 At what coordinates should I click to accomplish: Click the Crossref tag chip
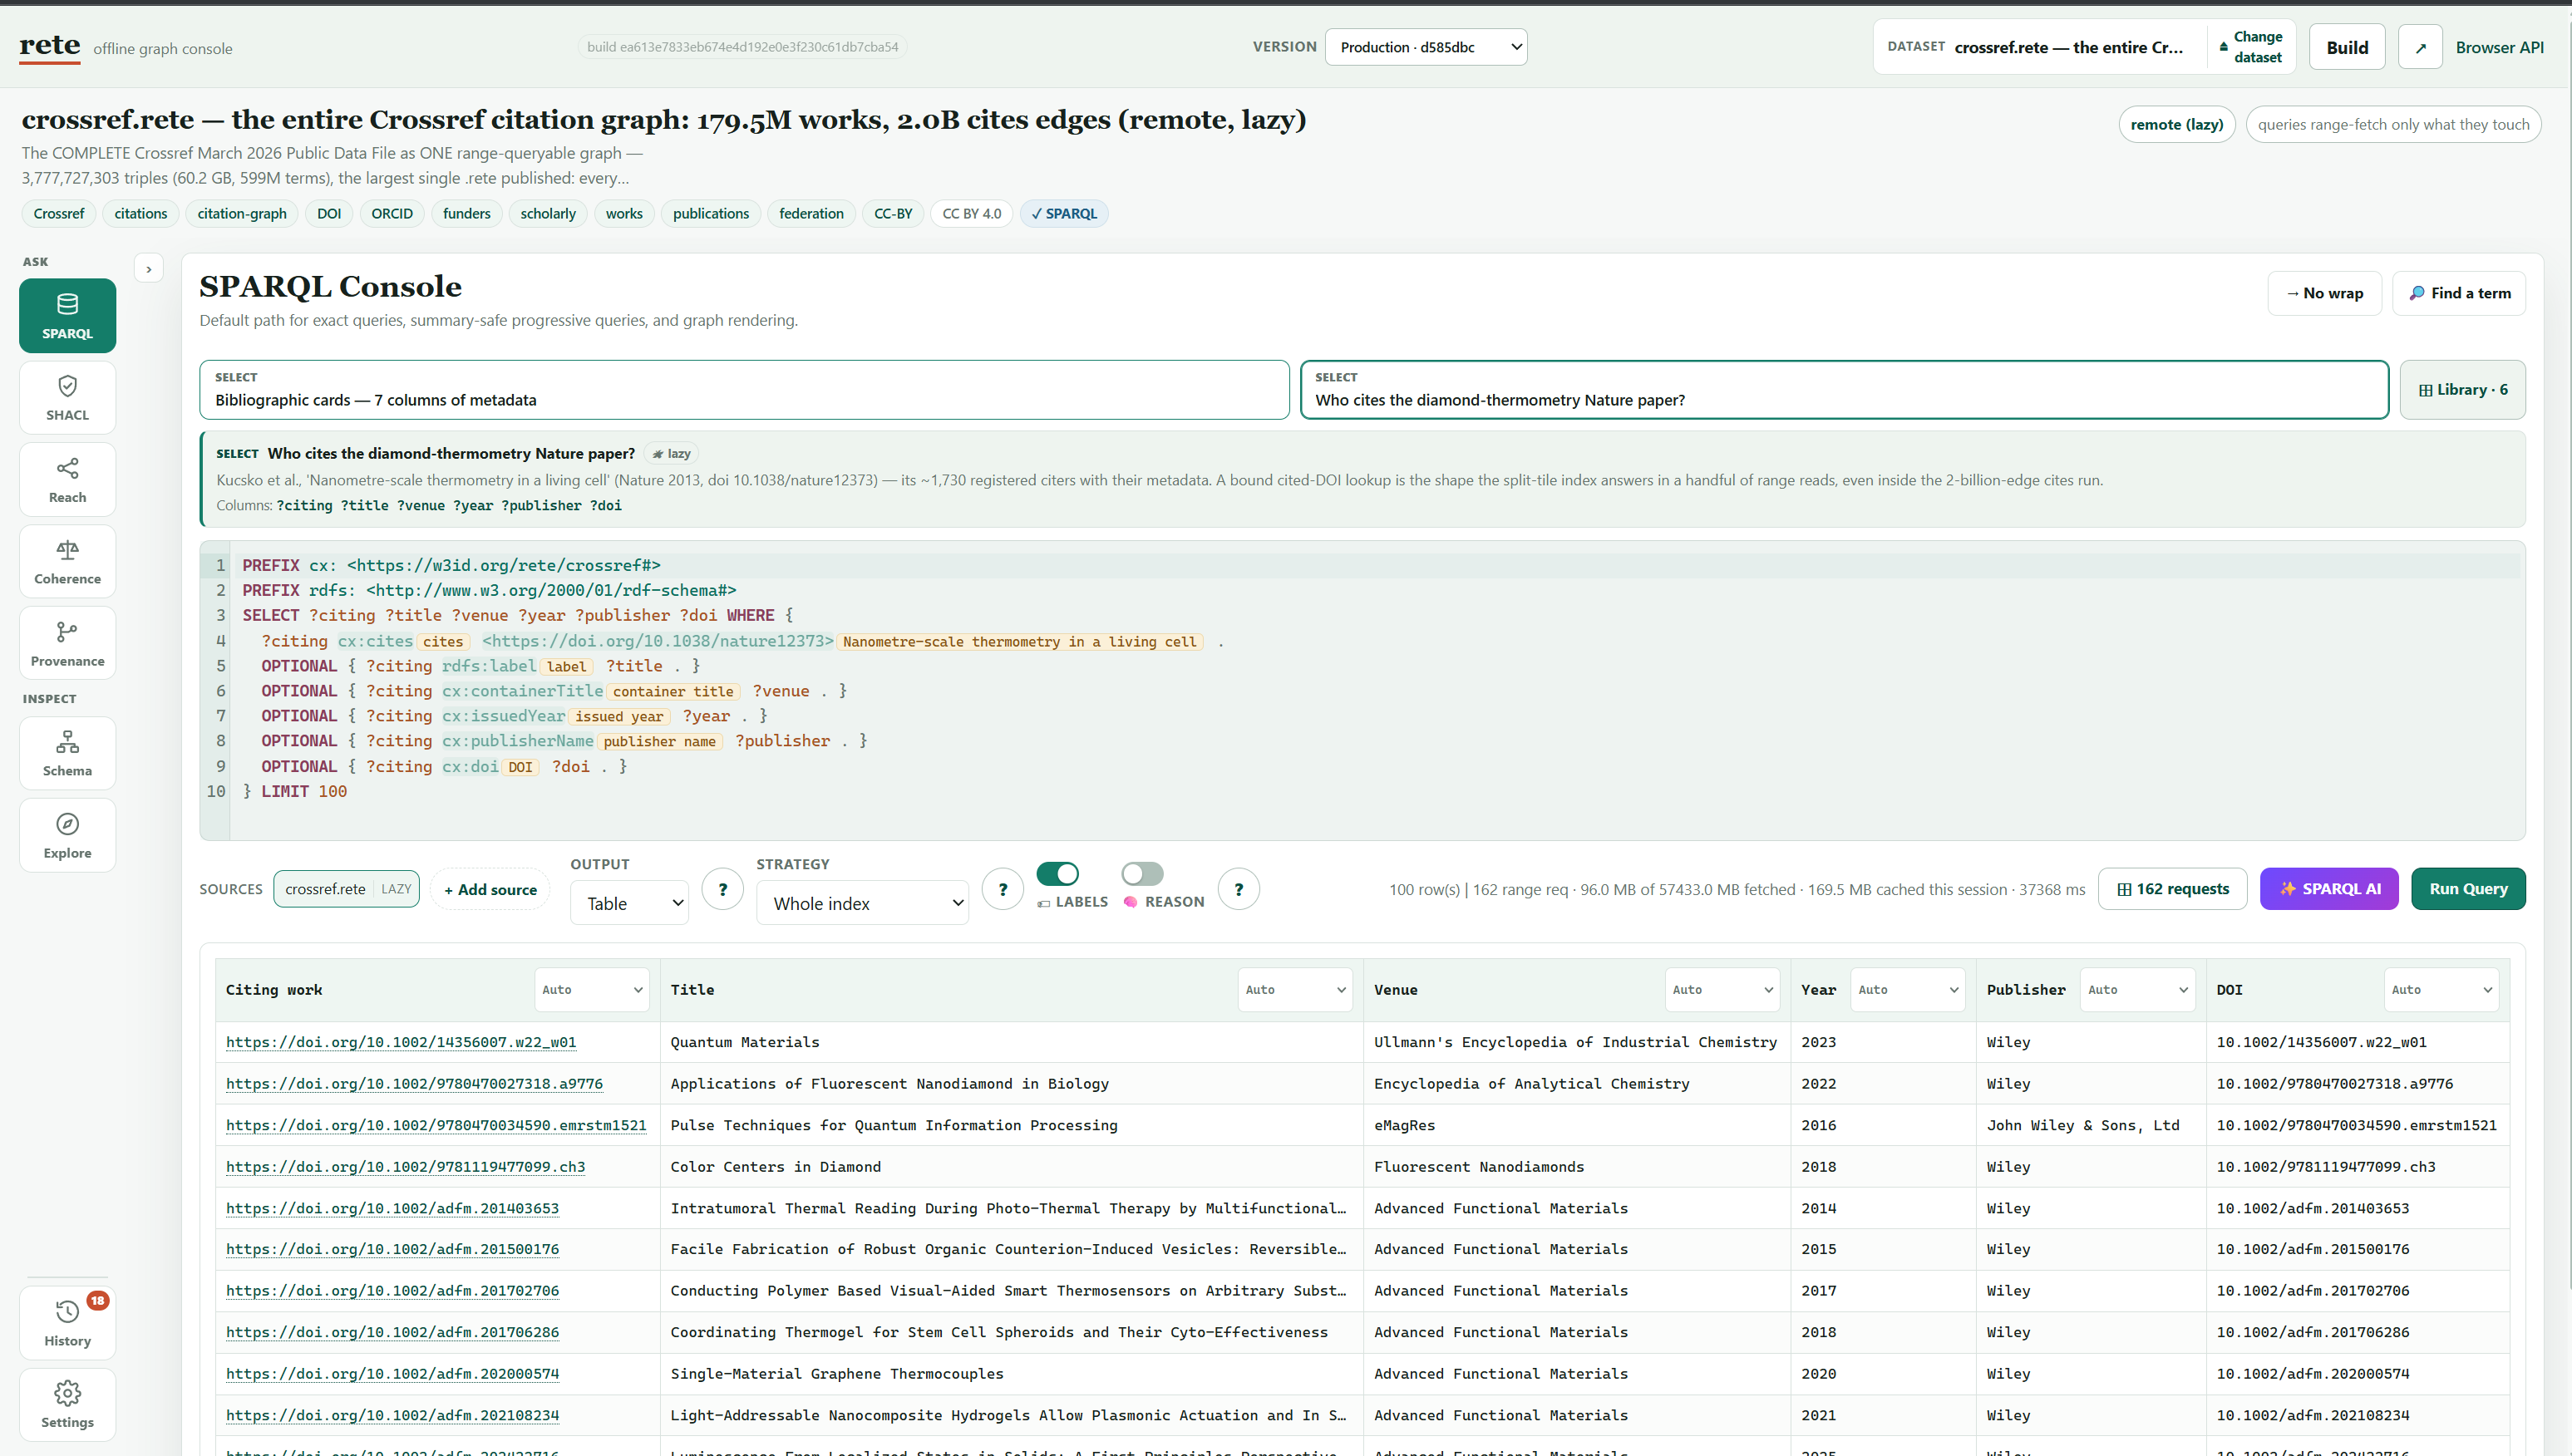point(59,214)
